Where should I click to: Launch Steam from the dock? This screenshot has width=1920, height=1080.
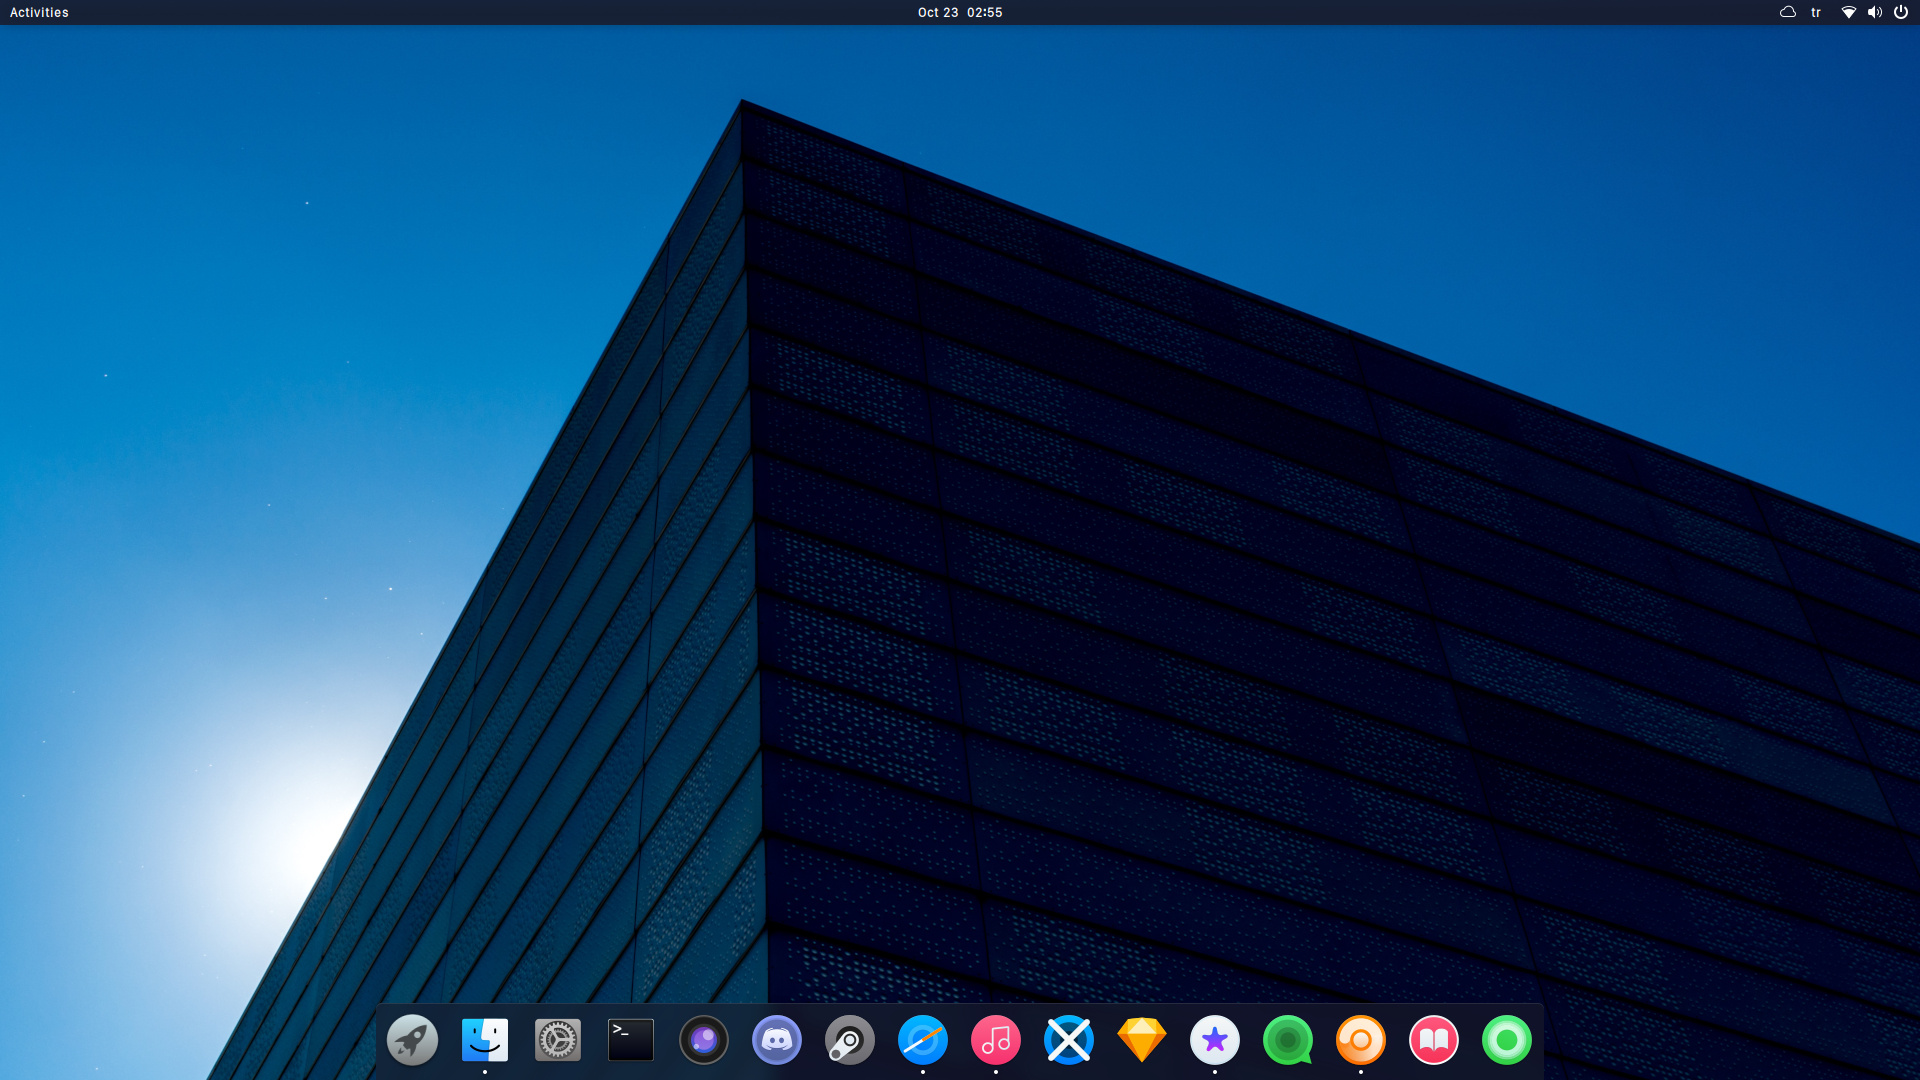[x=850, y=1040]
